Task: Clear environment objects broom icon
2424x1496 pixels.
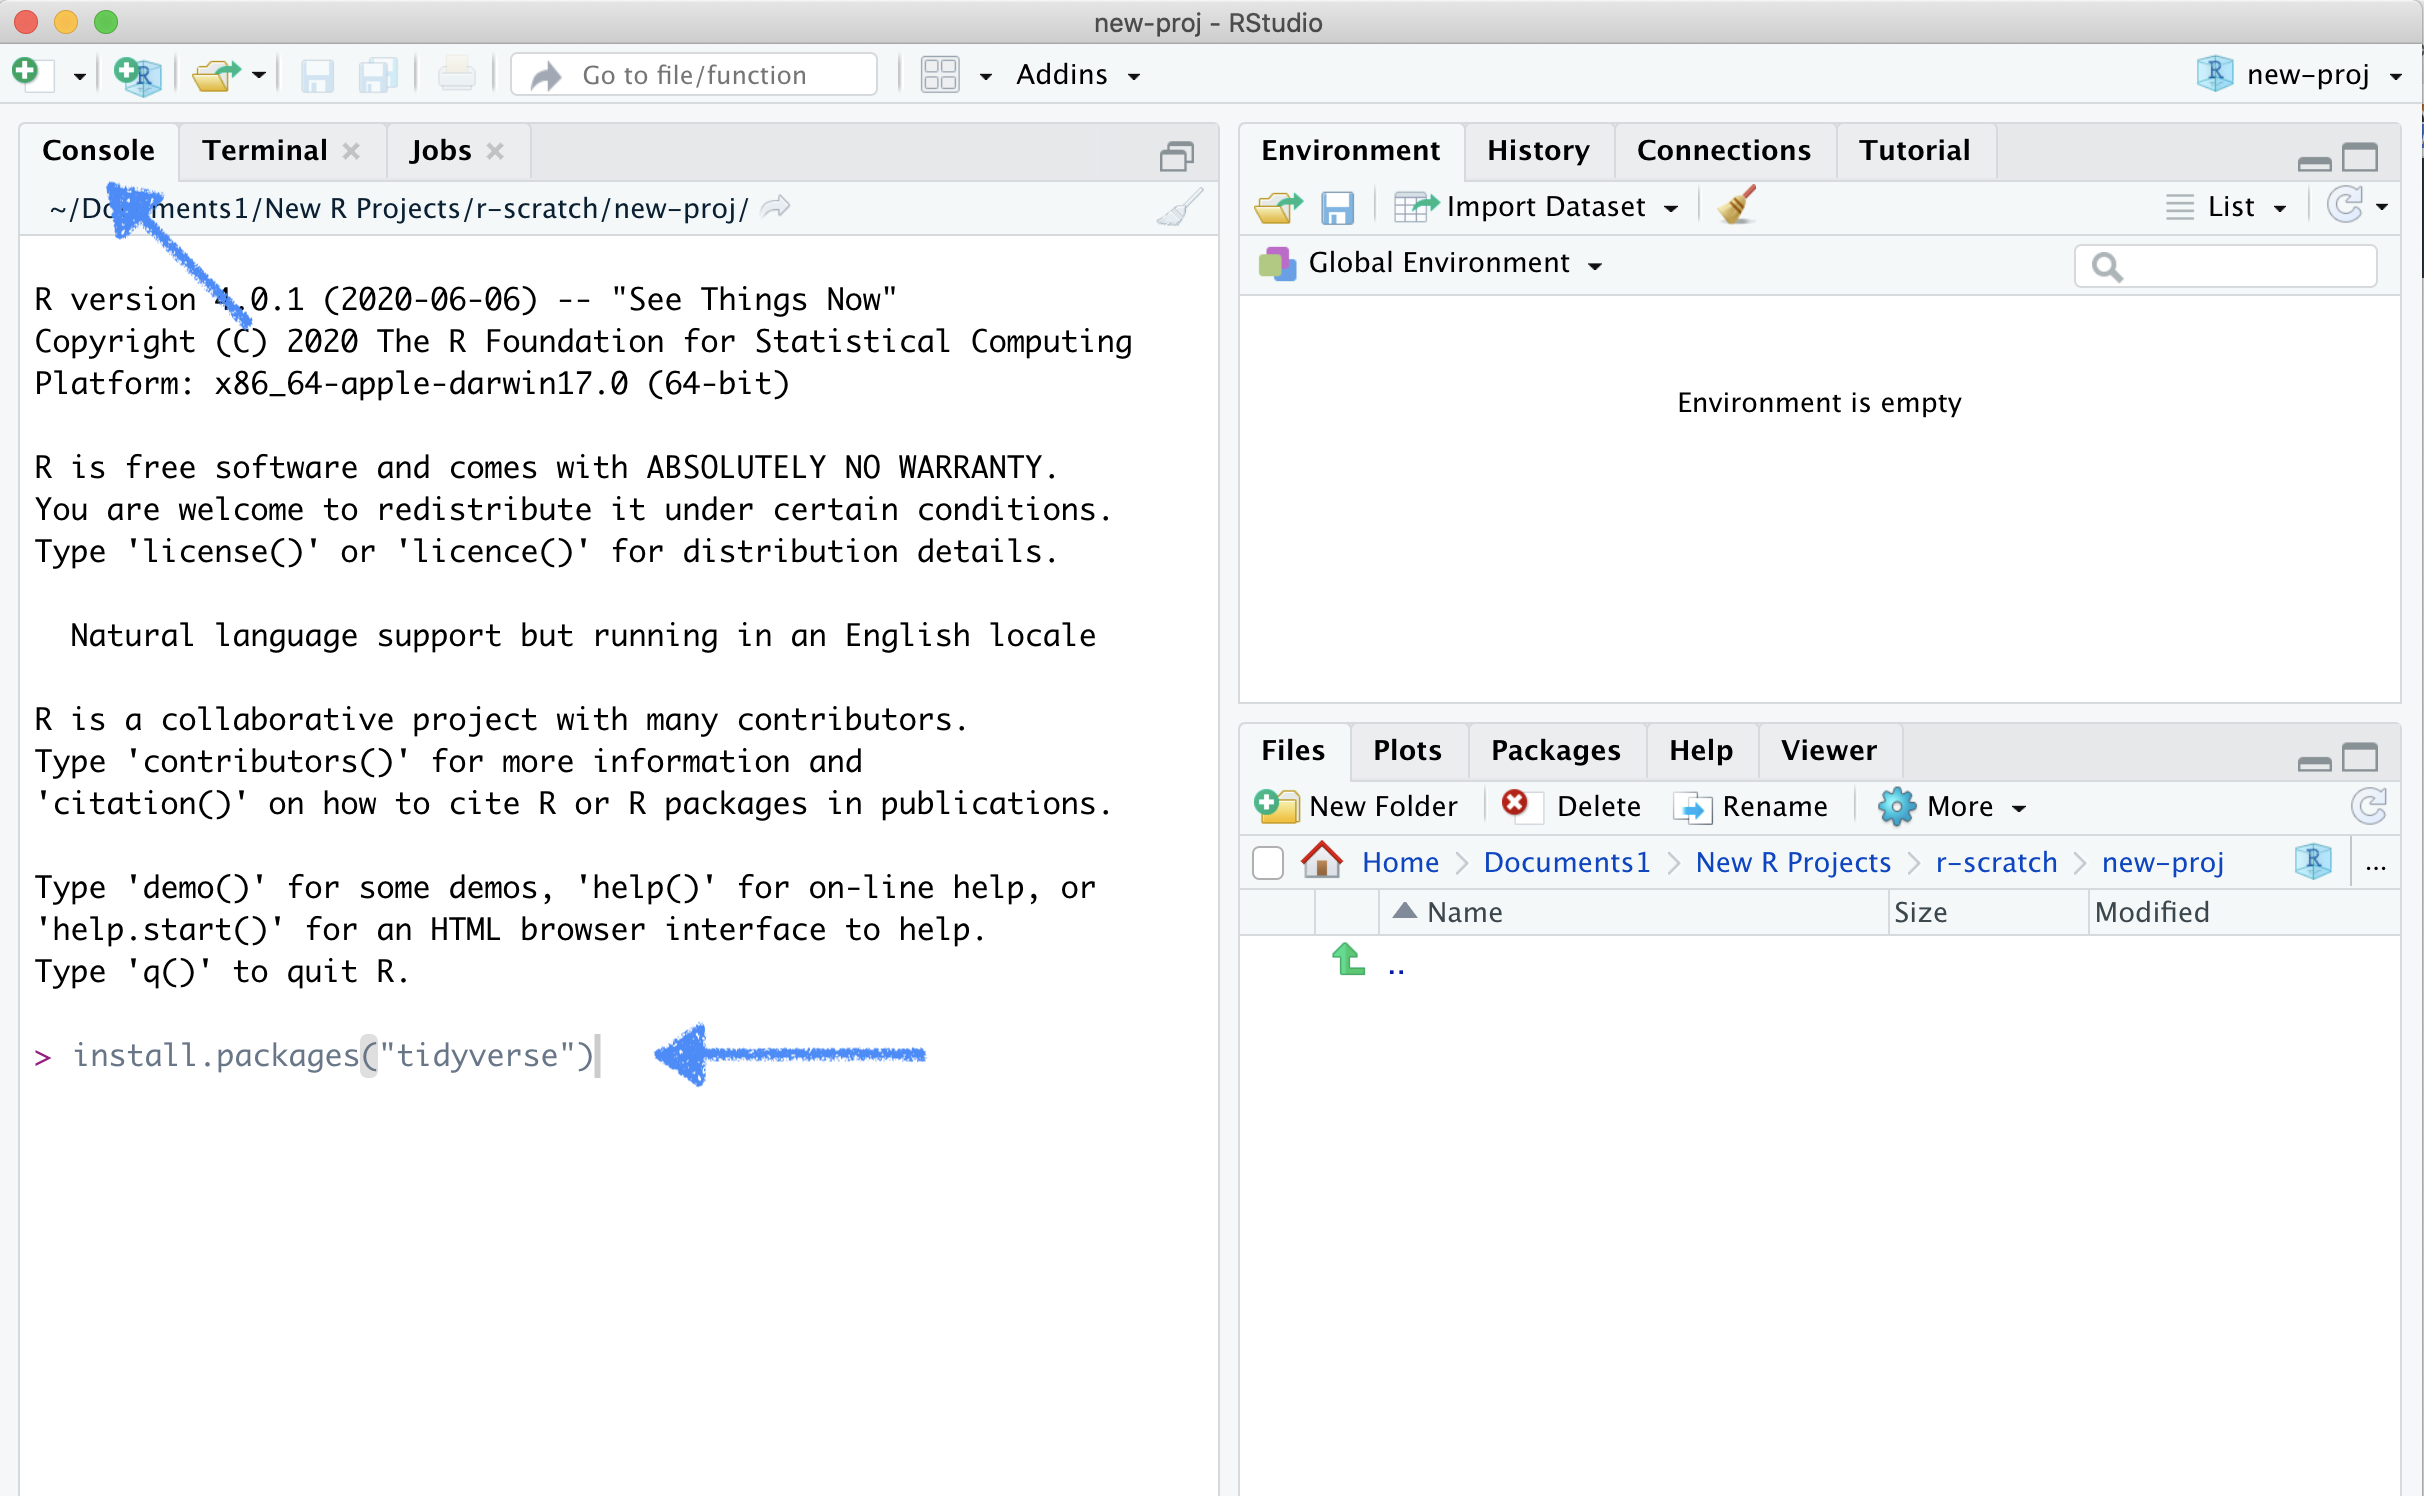Action: click(x=1737, y=206)
